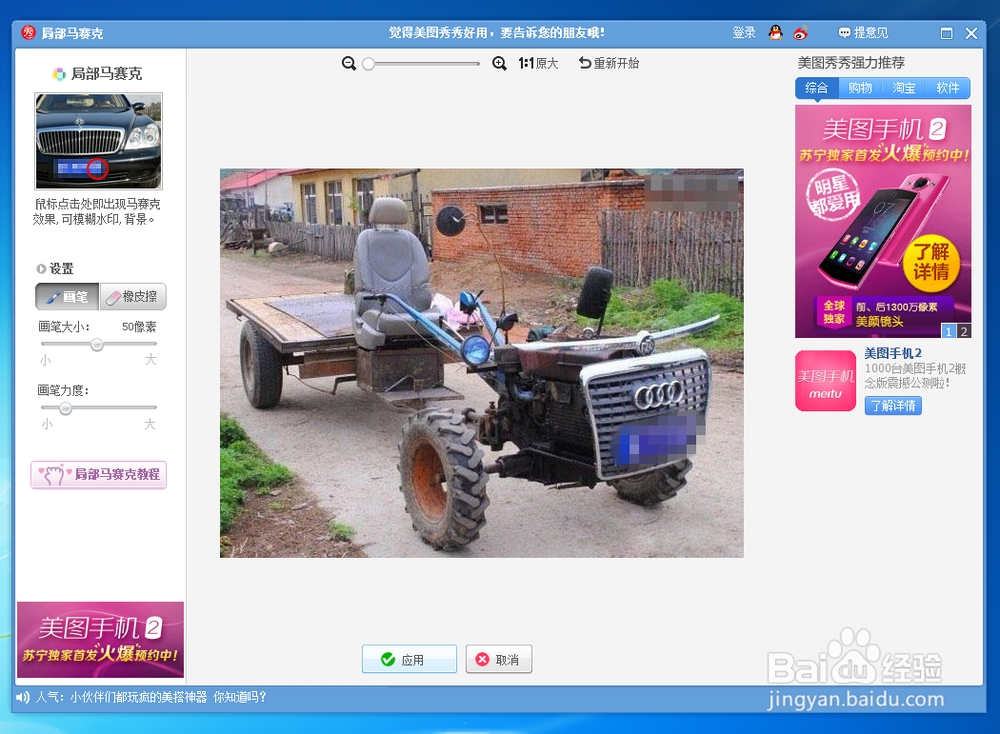The height and width of the screenshot is (734, 1000).
Task: Switch to the 综合 tab
Action: click(816, 88)
